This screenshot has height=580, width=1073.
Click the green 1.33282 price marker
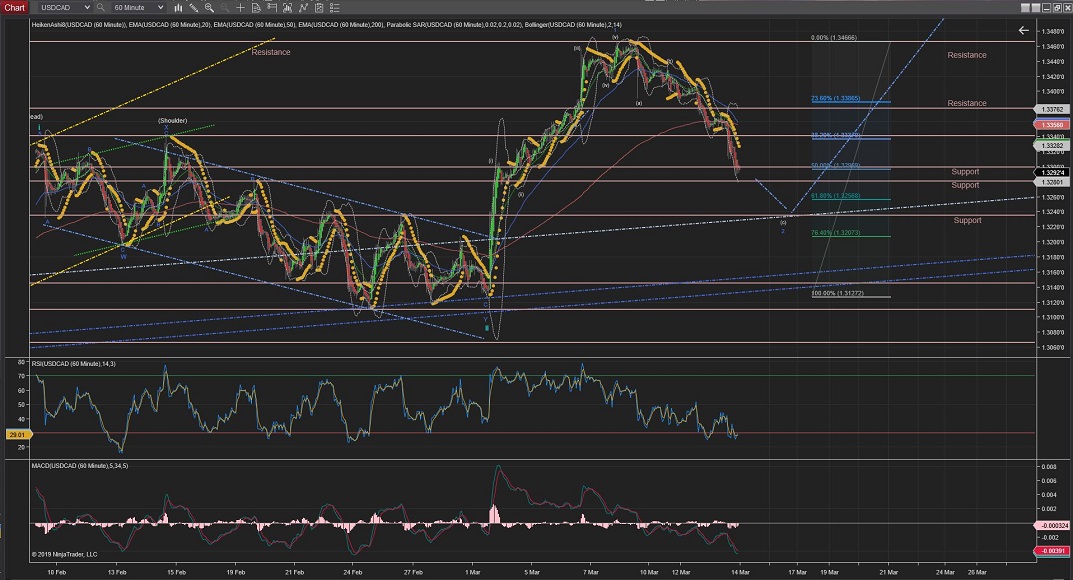tap(1052, 146)
